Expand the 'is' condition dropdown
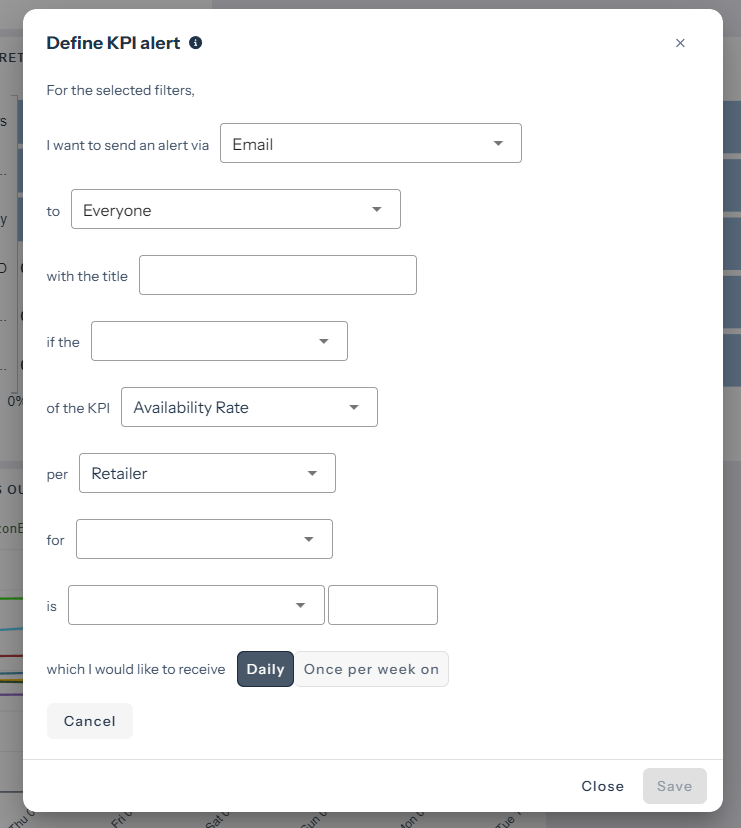The height and width of the screenshot is (828, 741). pos(196,605)
